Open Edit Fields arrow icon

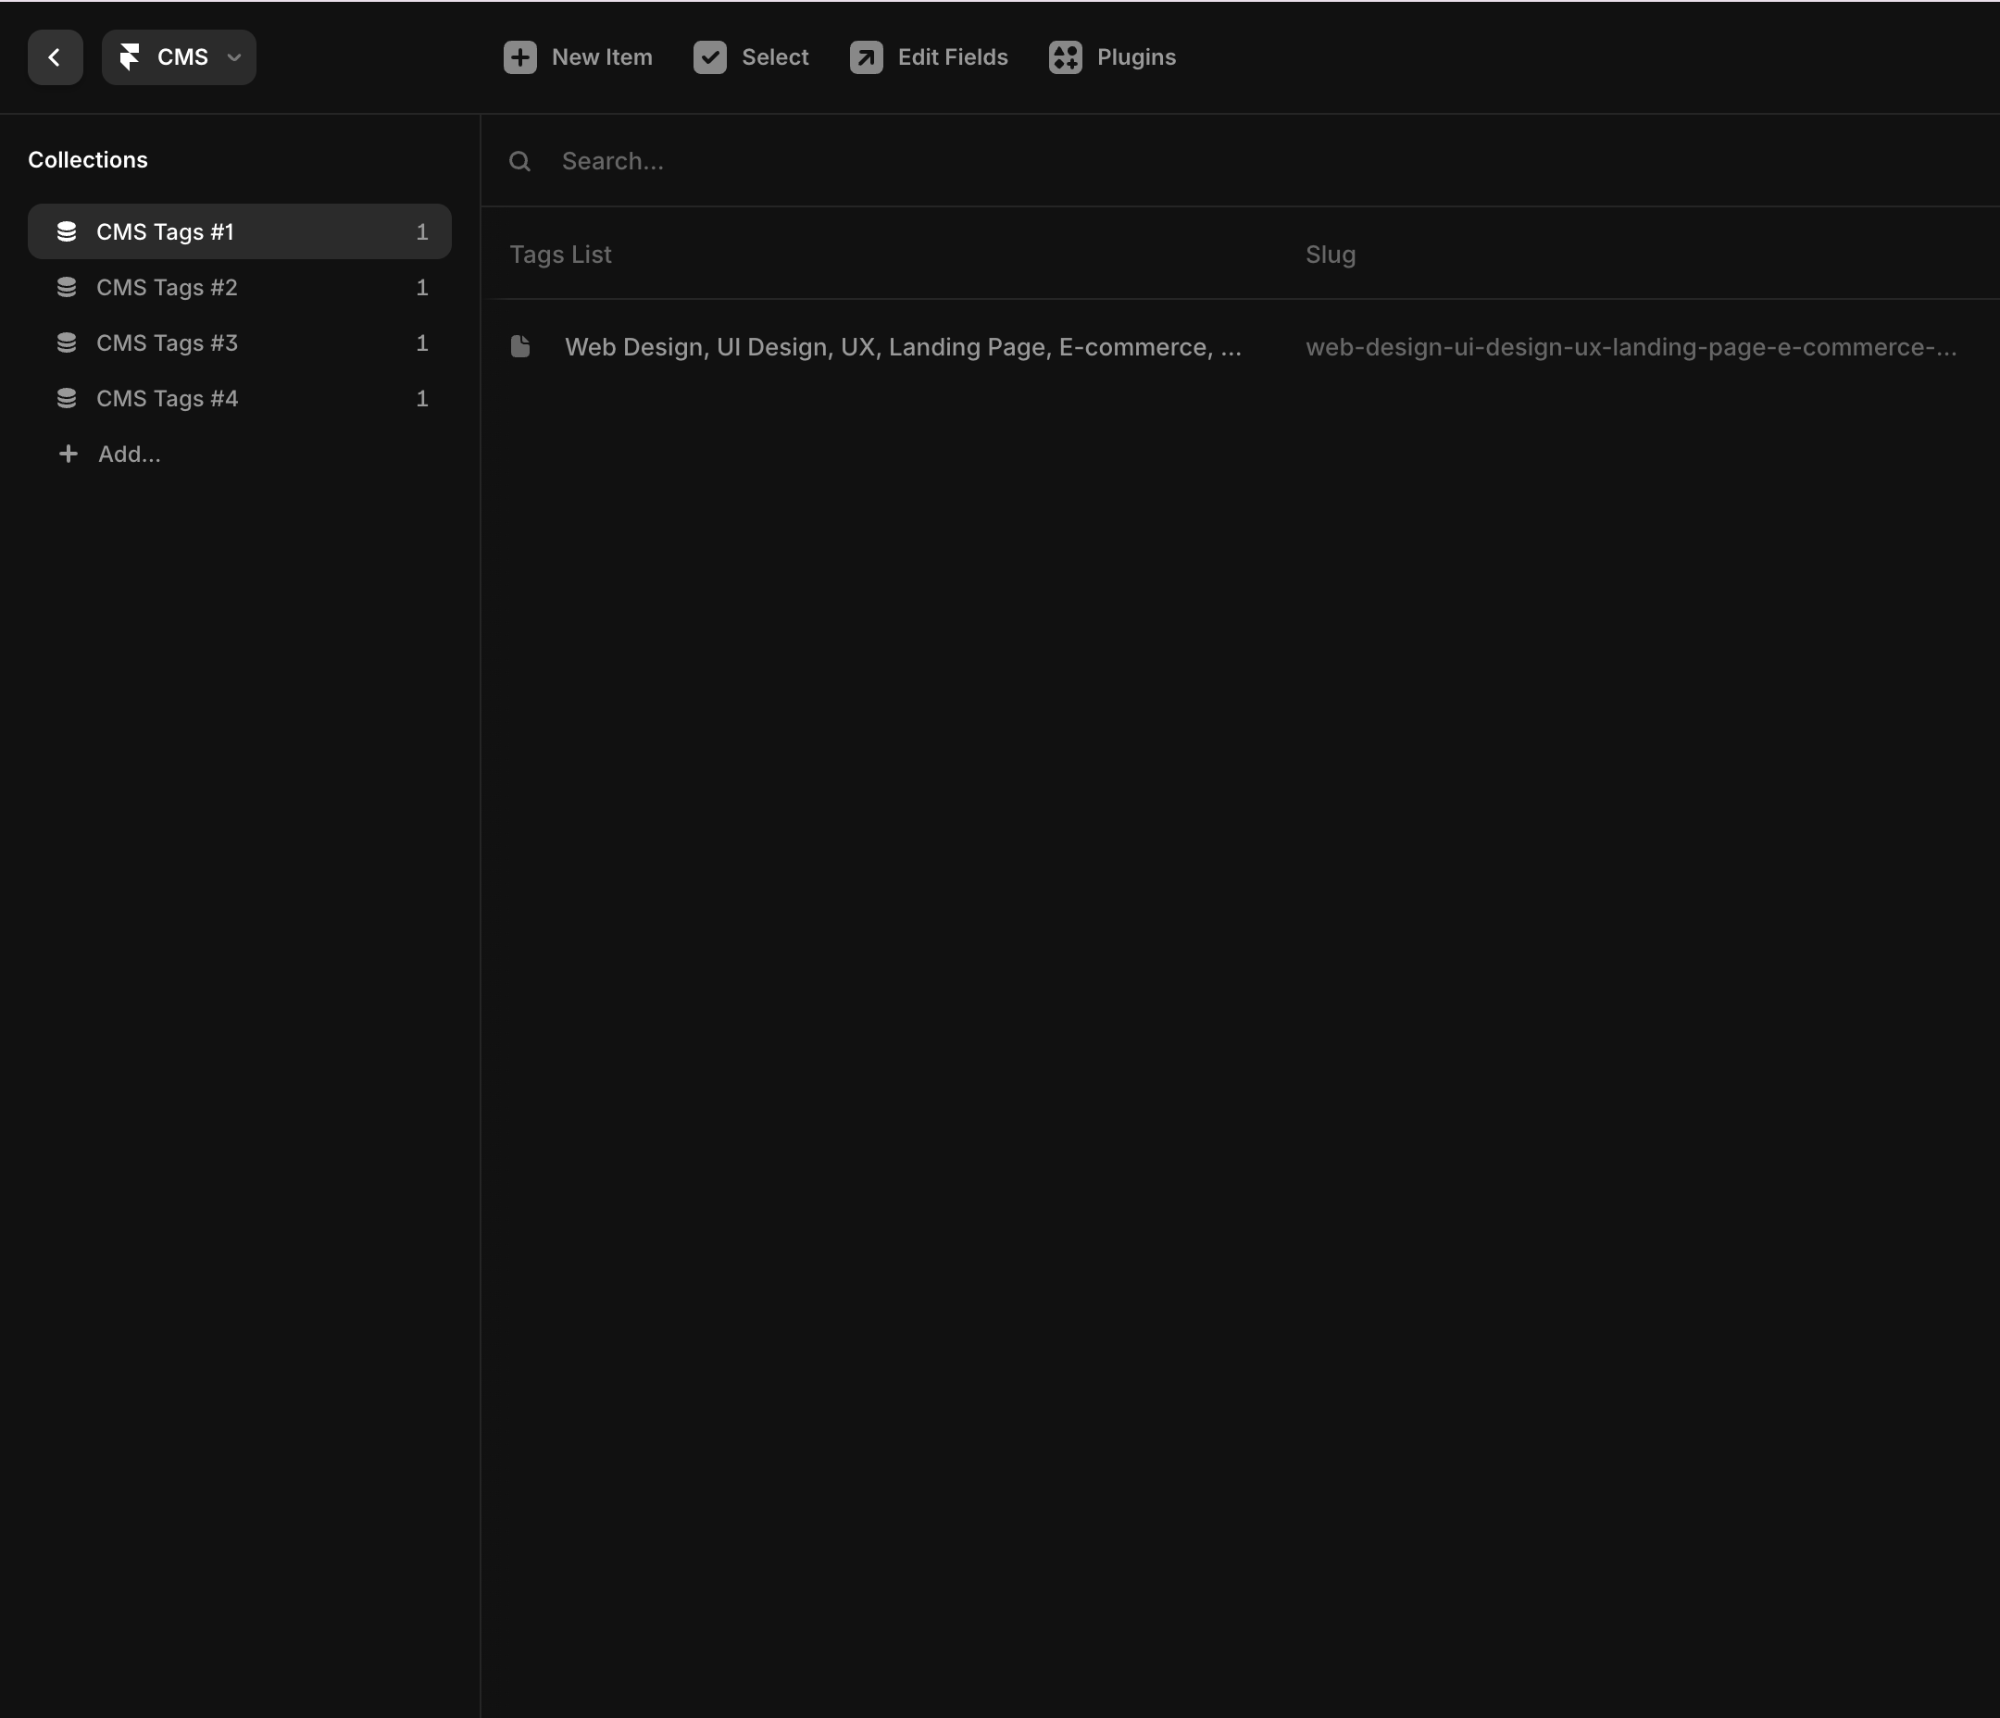tap(866, 57)
